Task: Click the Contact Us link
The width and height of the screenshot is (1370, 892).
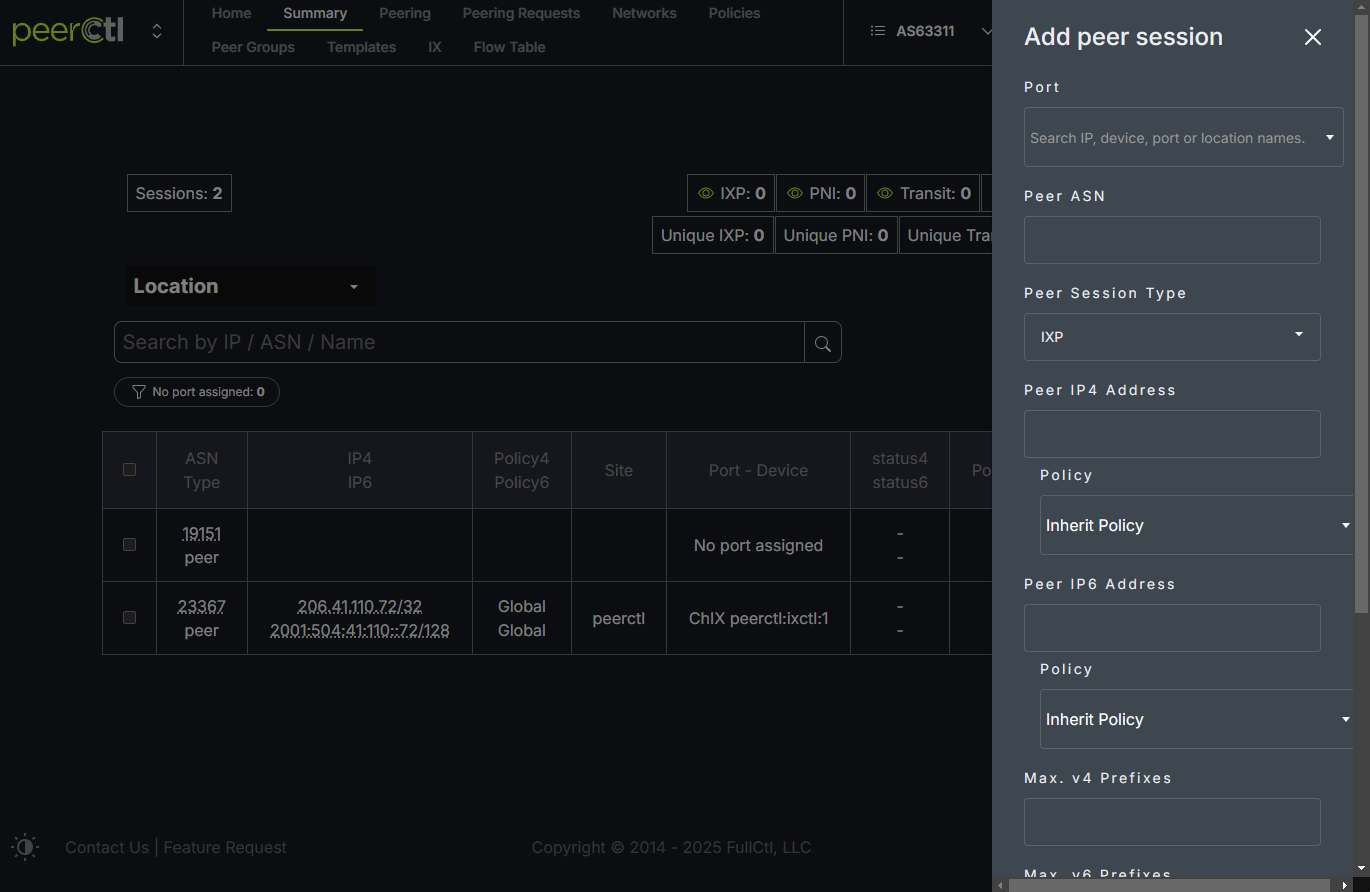Action: point(106,847)
